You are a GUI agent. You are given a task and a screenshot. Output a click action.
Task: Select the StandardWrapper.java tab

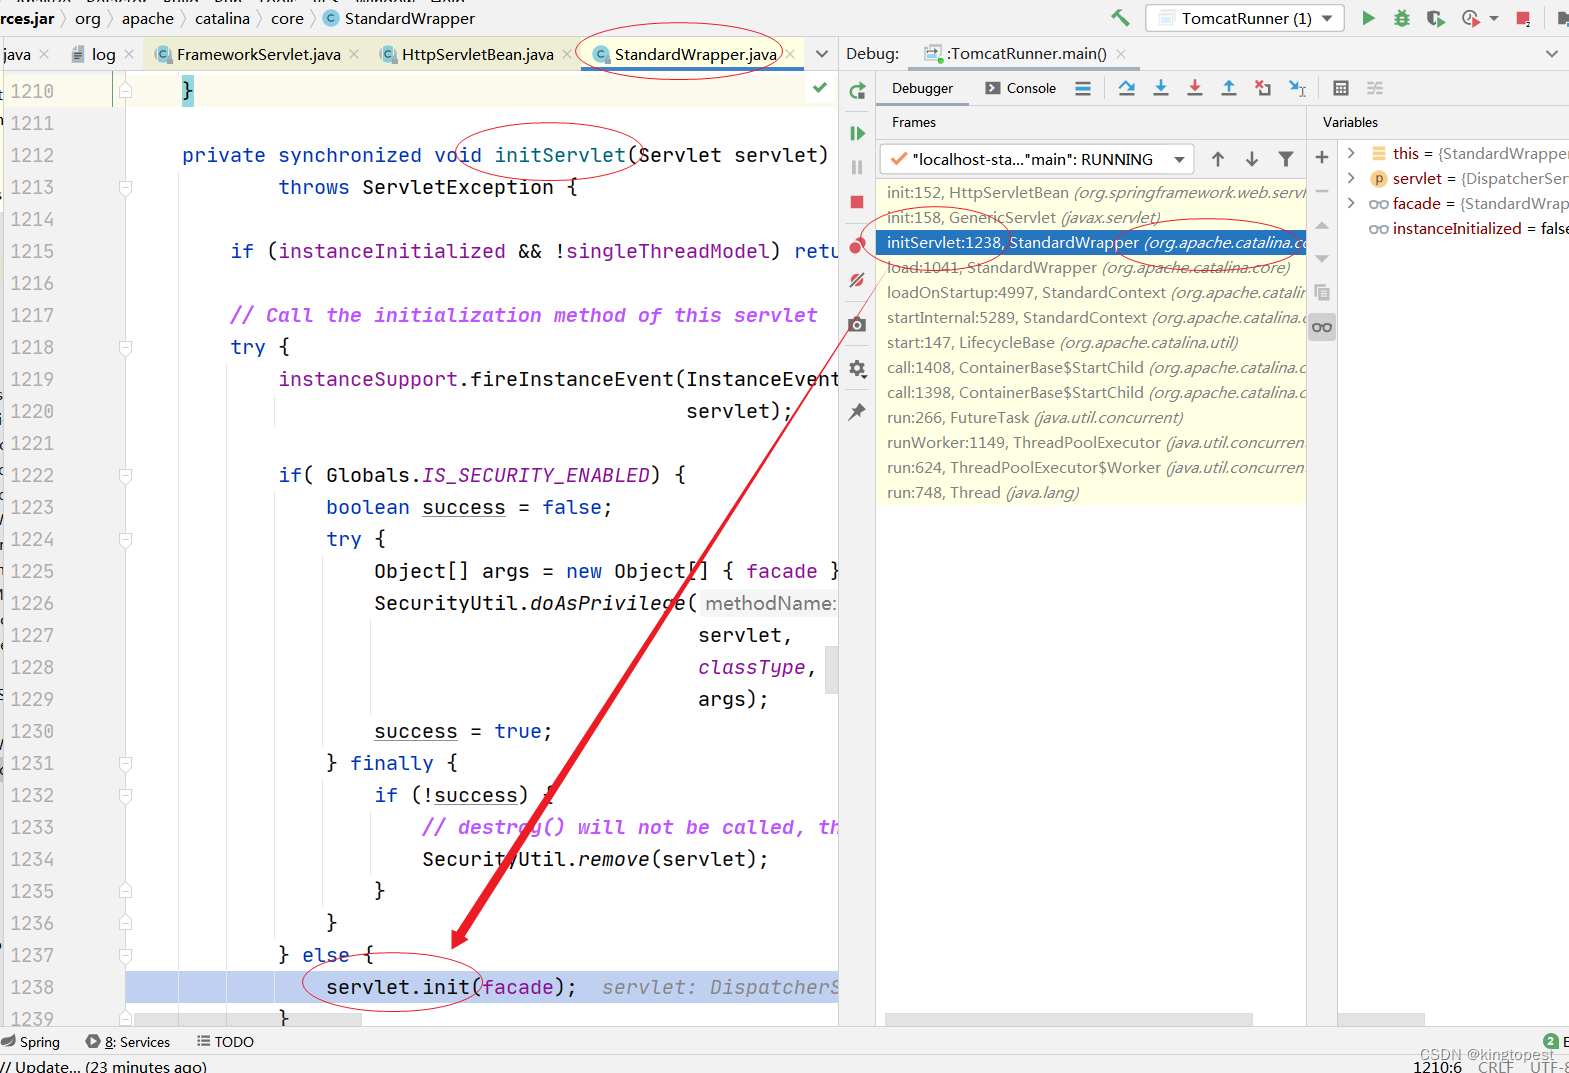tap(695, 54)
